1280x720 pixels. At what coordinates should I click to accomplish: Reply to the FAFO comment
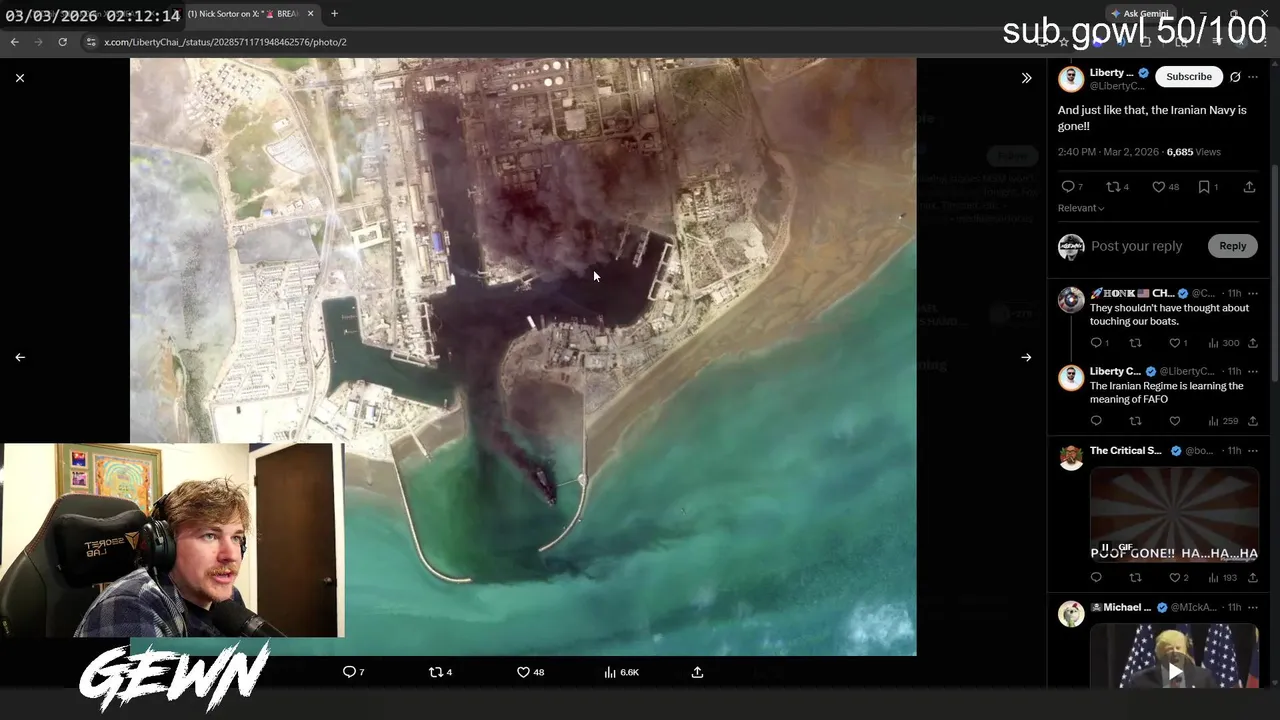coord(1096,421)
